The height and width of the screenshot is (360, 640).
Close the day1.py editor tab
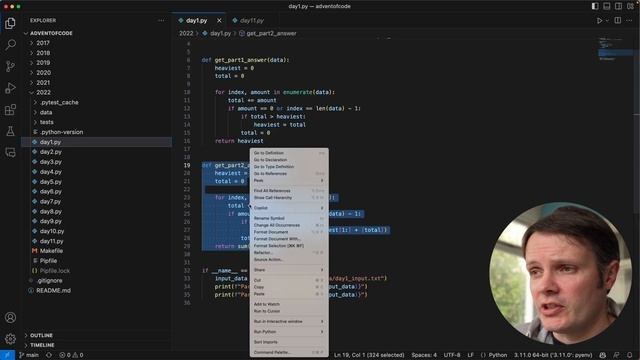click(219, 20)
